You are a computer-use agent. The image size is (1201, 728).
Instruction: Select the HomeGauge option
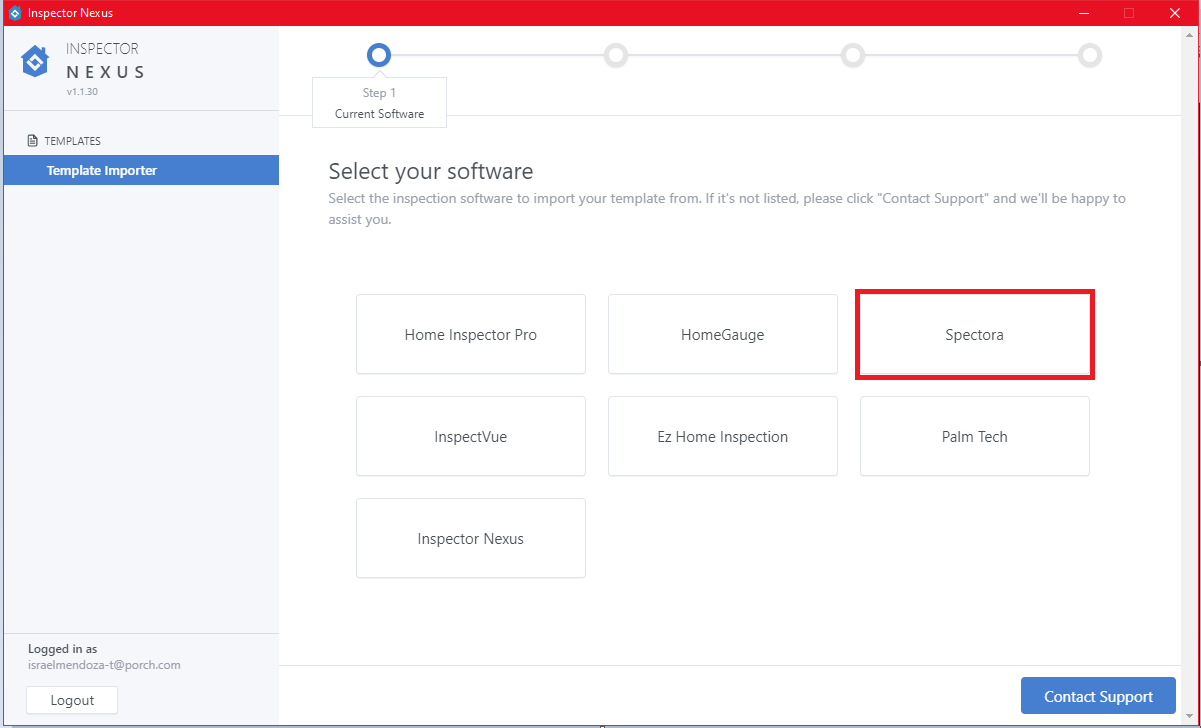click(x=722, y=335)
